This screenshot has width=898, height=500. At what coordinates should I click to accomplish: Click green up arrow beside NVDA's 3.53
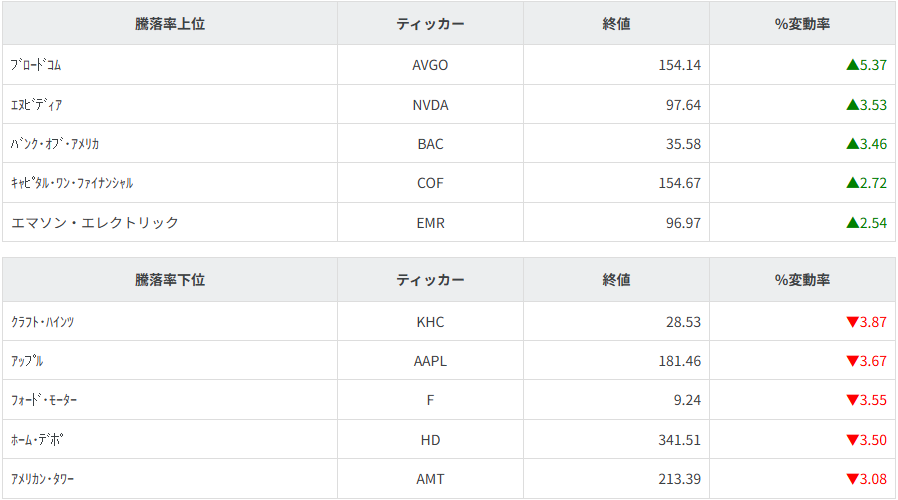point(852,104)
